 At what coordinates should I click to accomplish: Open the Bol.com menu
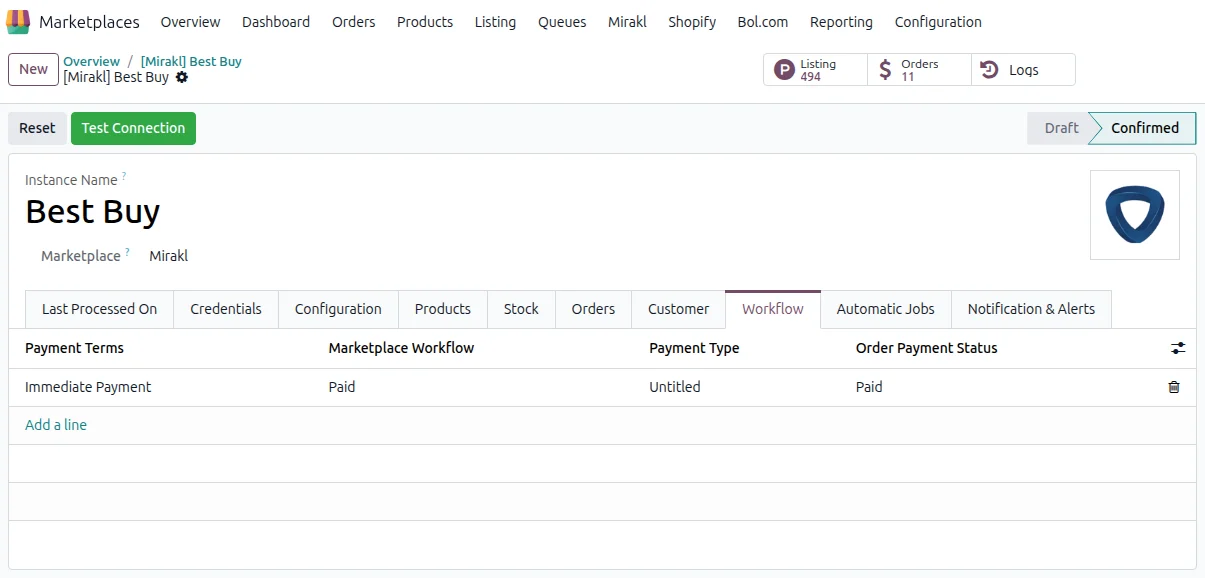(x=763, y=22)
